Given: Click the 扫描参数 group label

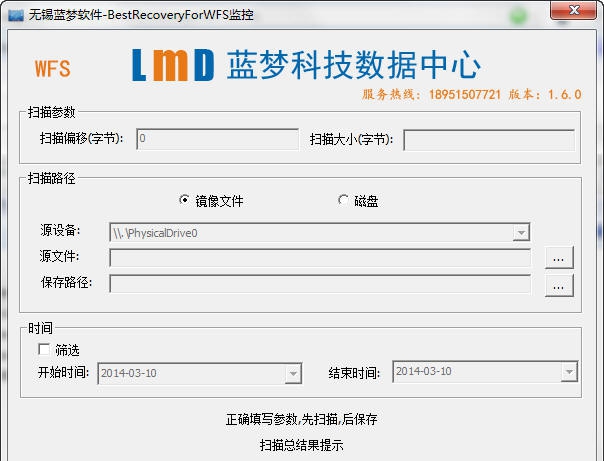Looking at the screenshot, I should [52, 112].
